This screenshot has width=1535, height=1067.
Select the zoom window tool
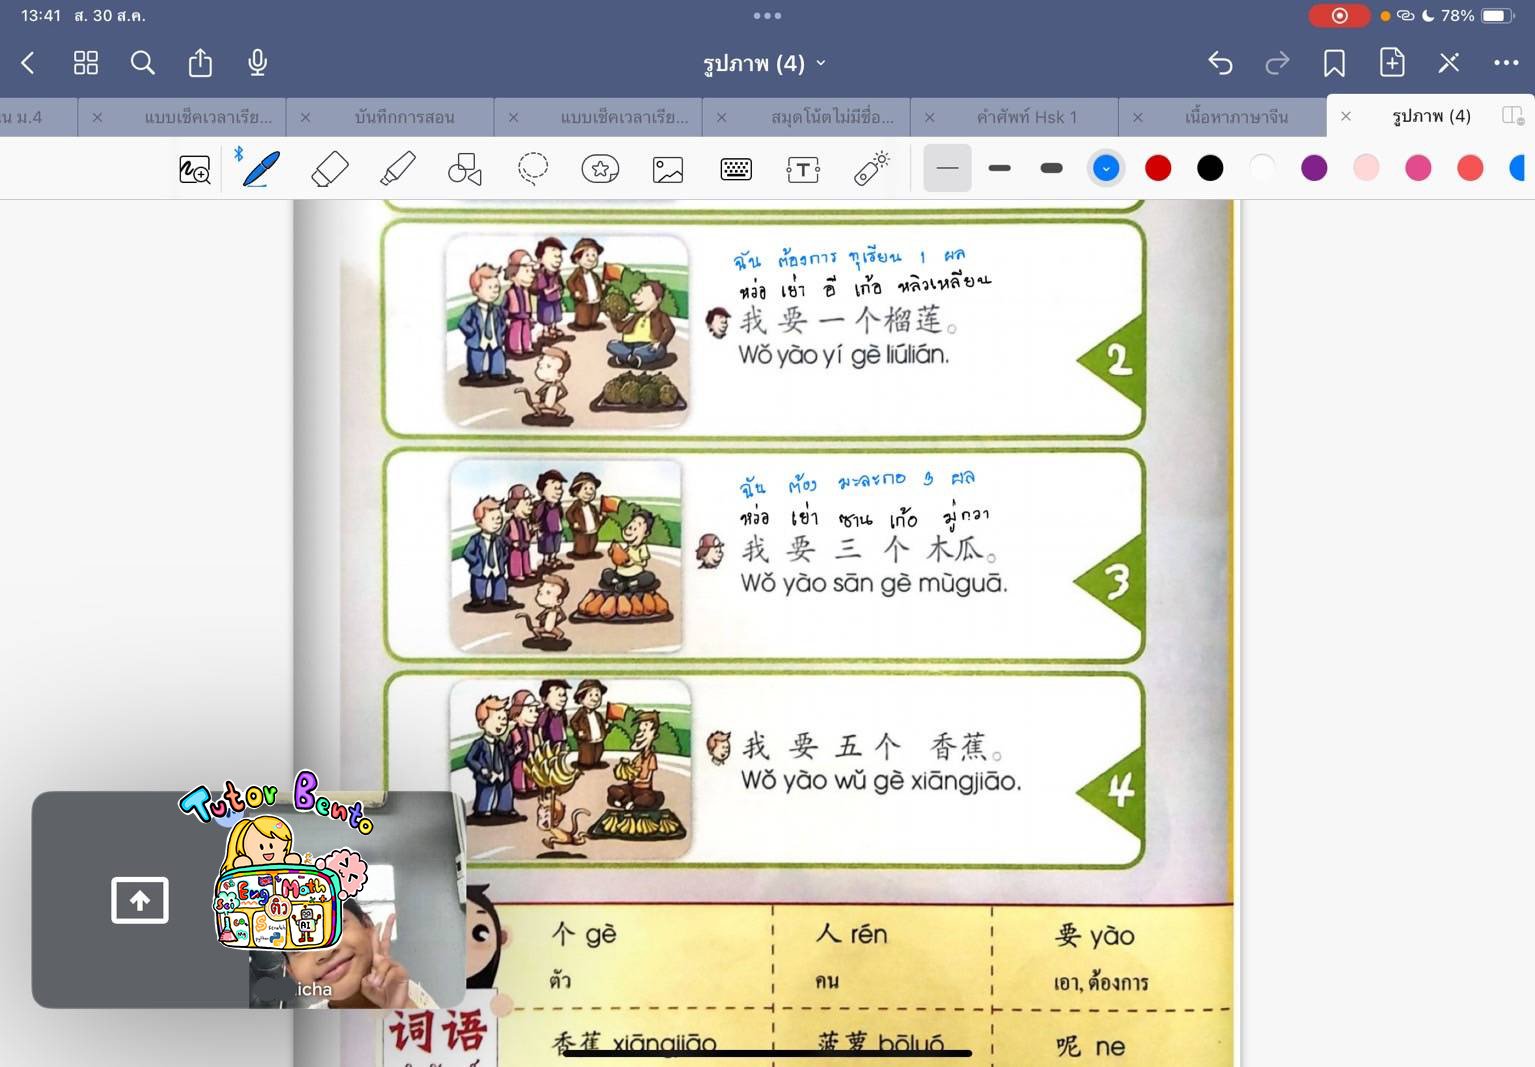click(x=195, y=169)
